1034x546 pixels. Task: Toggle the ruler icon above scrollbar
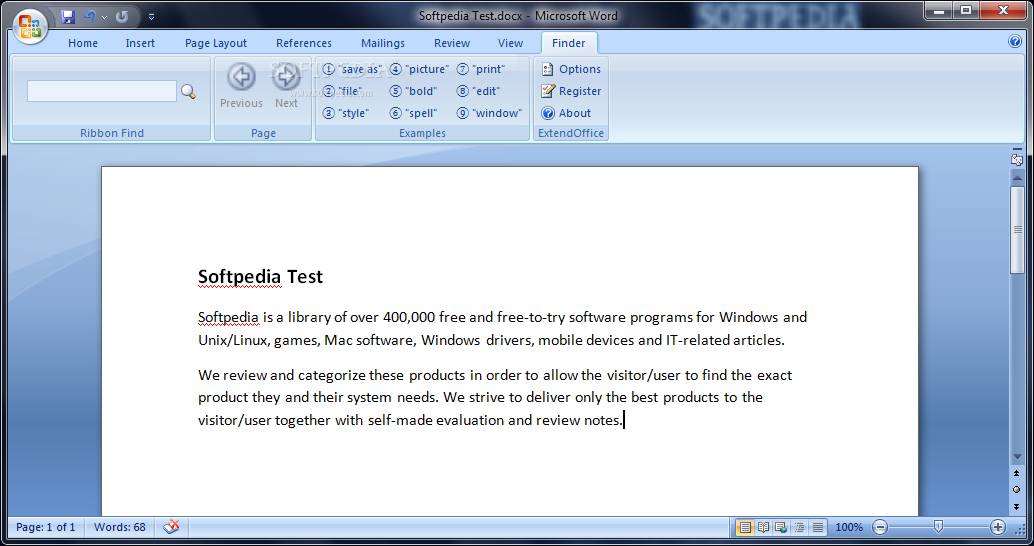1016,158
